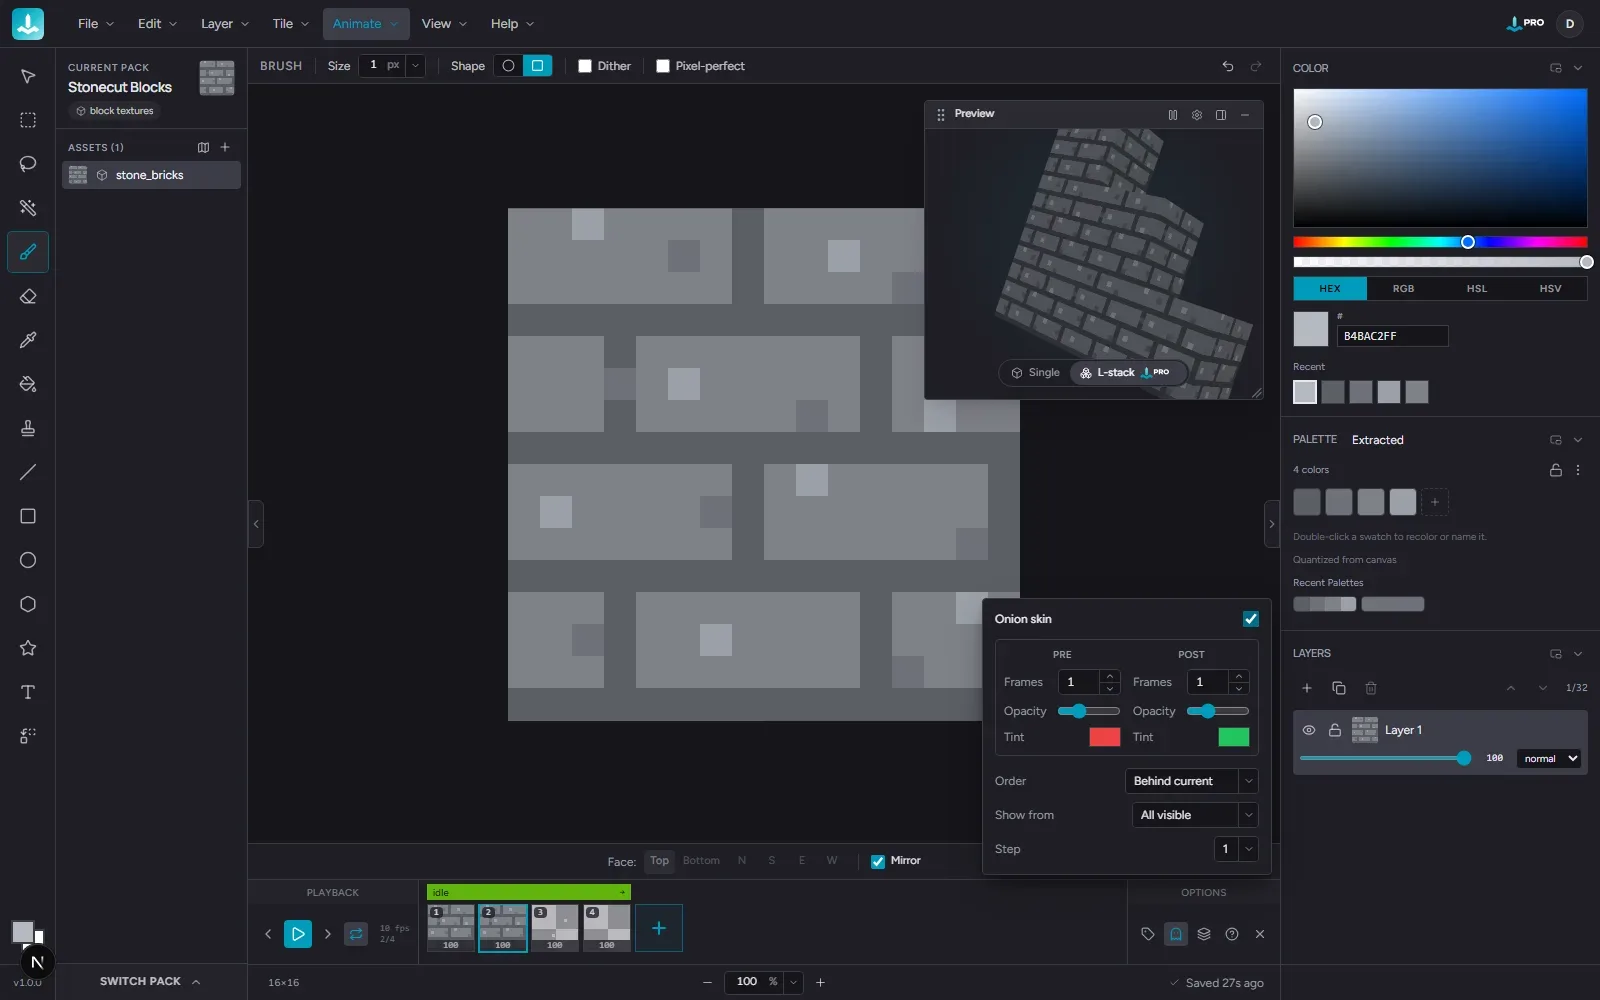Select the Magic Wand tool
Screen dimensions: 1600x1000
click(x=28, y=208)
